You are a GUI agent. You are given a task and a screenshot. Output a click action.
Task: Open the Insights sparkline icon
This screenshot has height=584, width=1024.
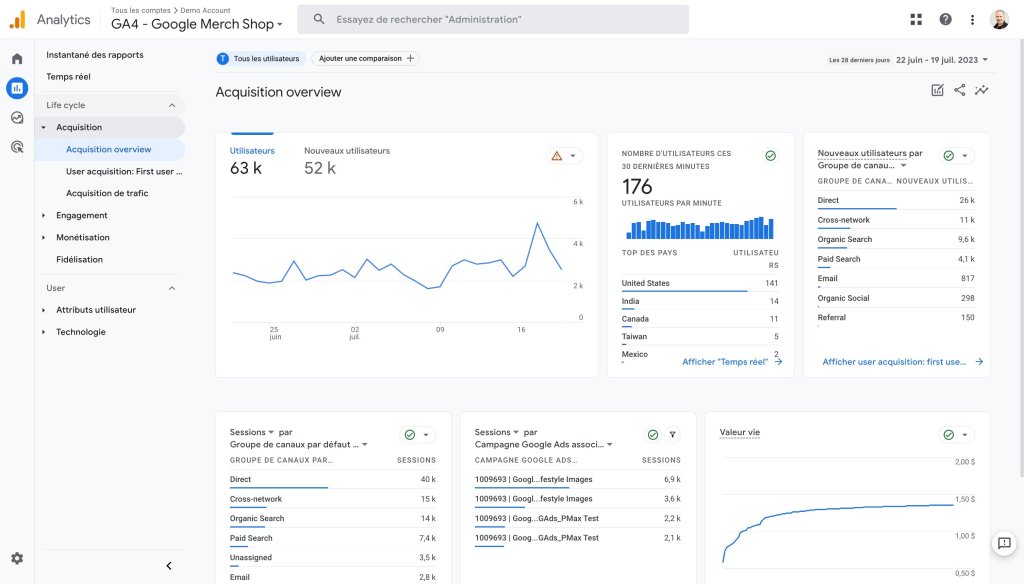982,90
